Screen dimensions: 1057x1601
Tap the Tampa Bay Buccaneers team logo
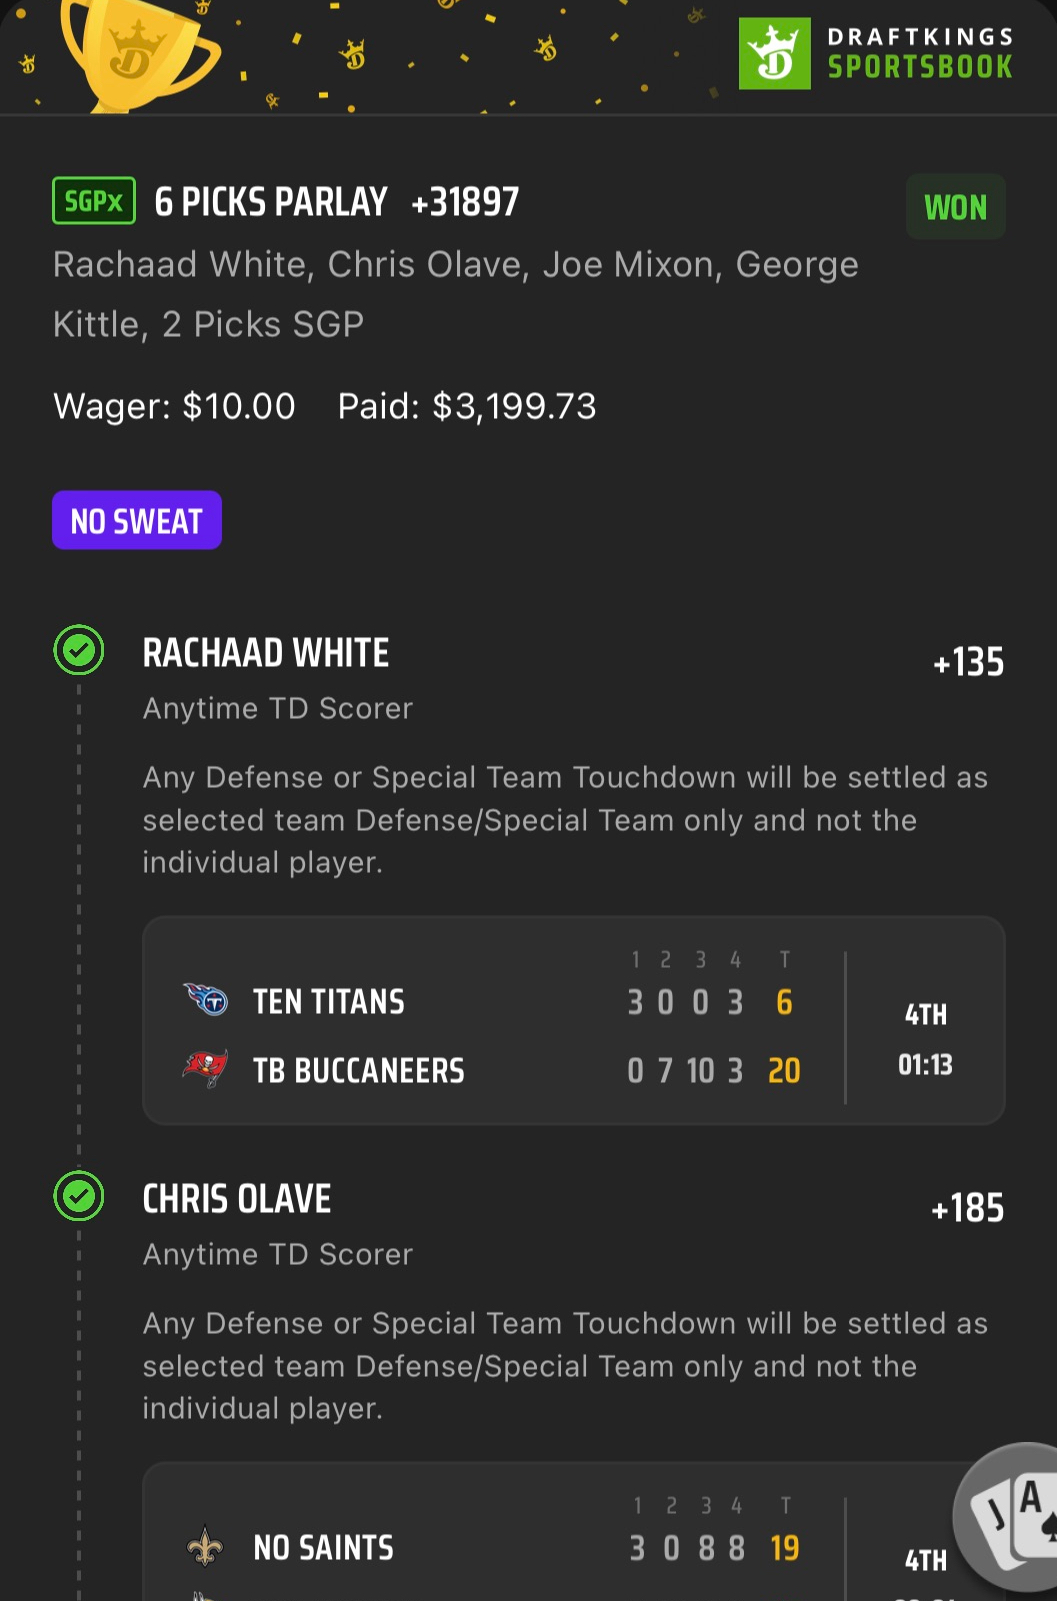click(x=206, y=1069)
